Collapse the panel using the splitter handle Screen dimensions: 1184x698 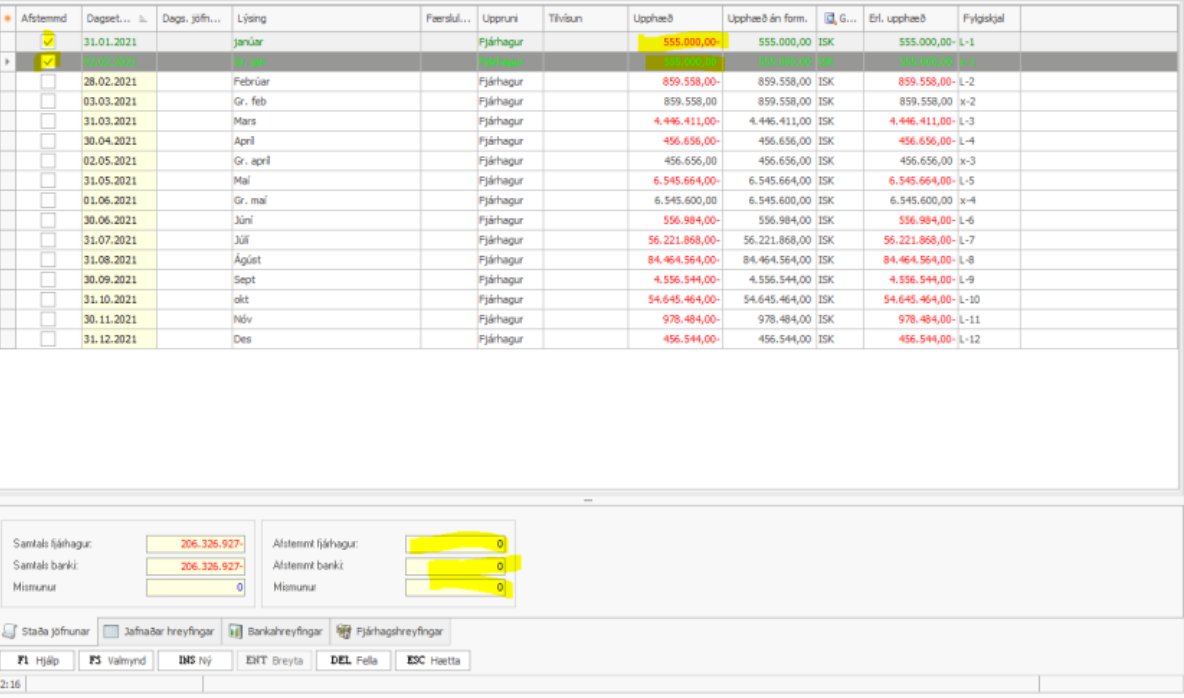tap(588, 498)
